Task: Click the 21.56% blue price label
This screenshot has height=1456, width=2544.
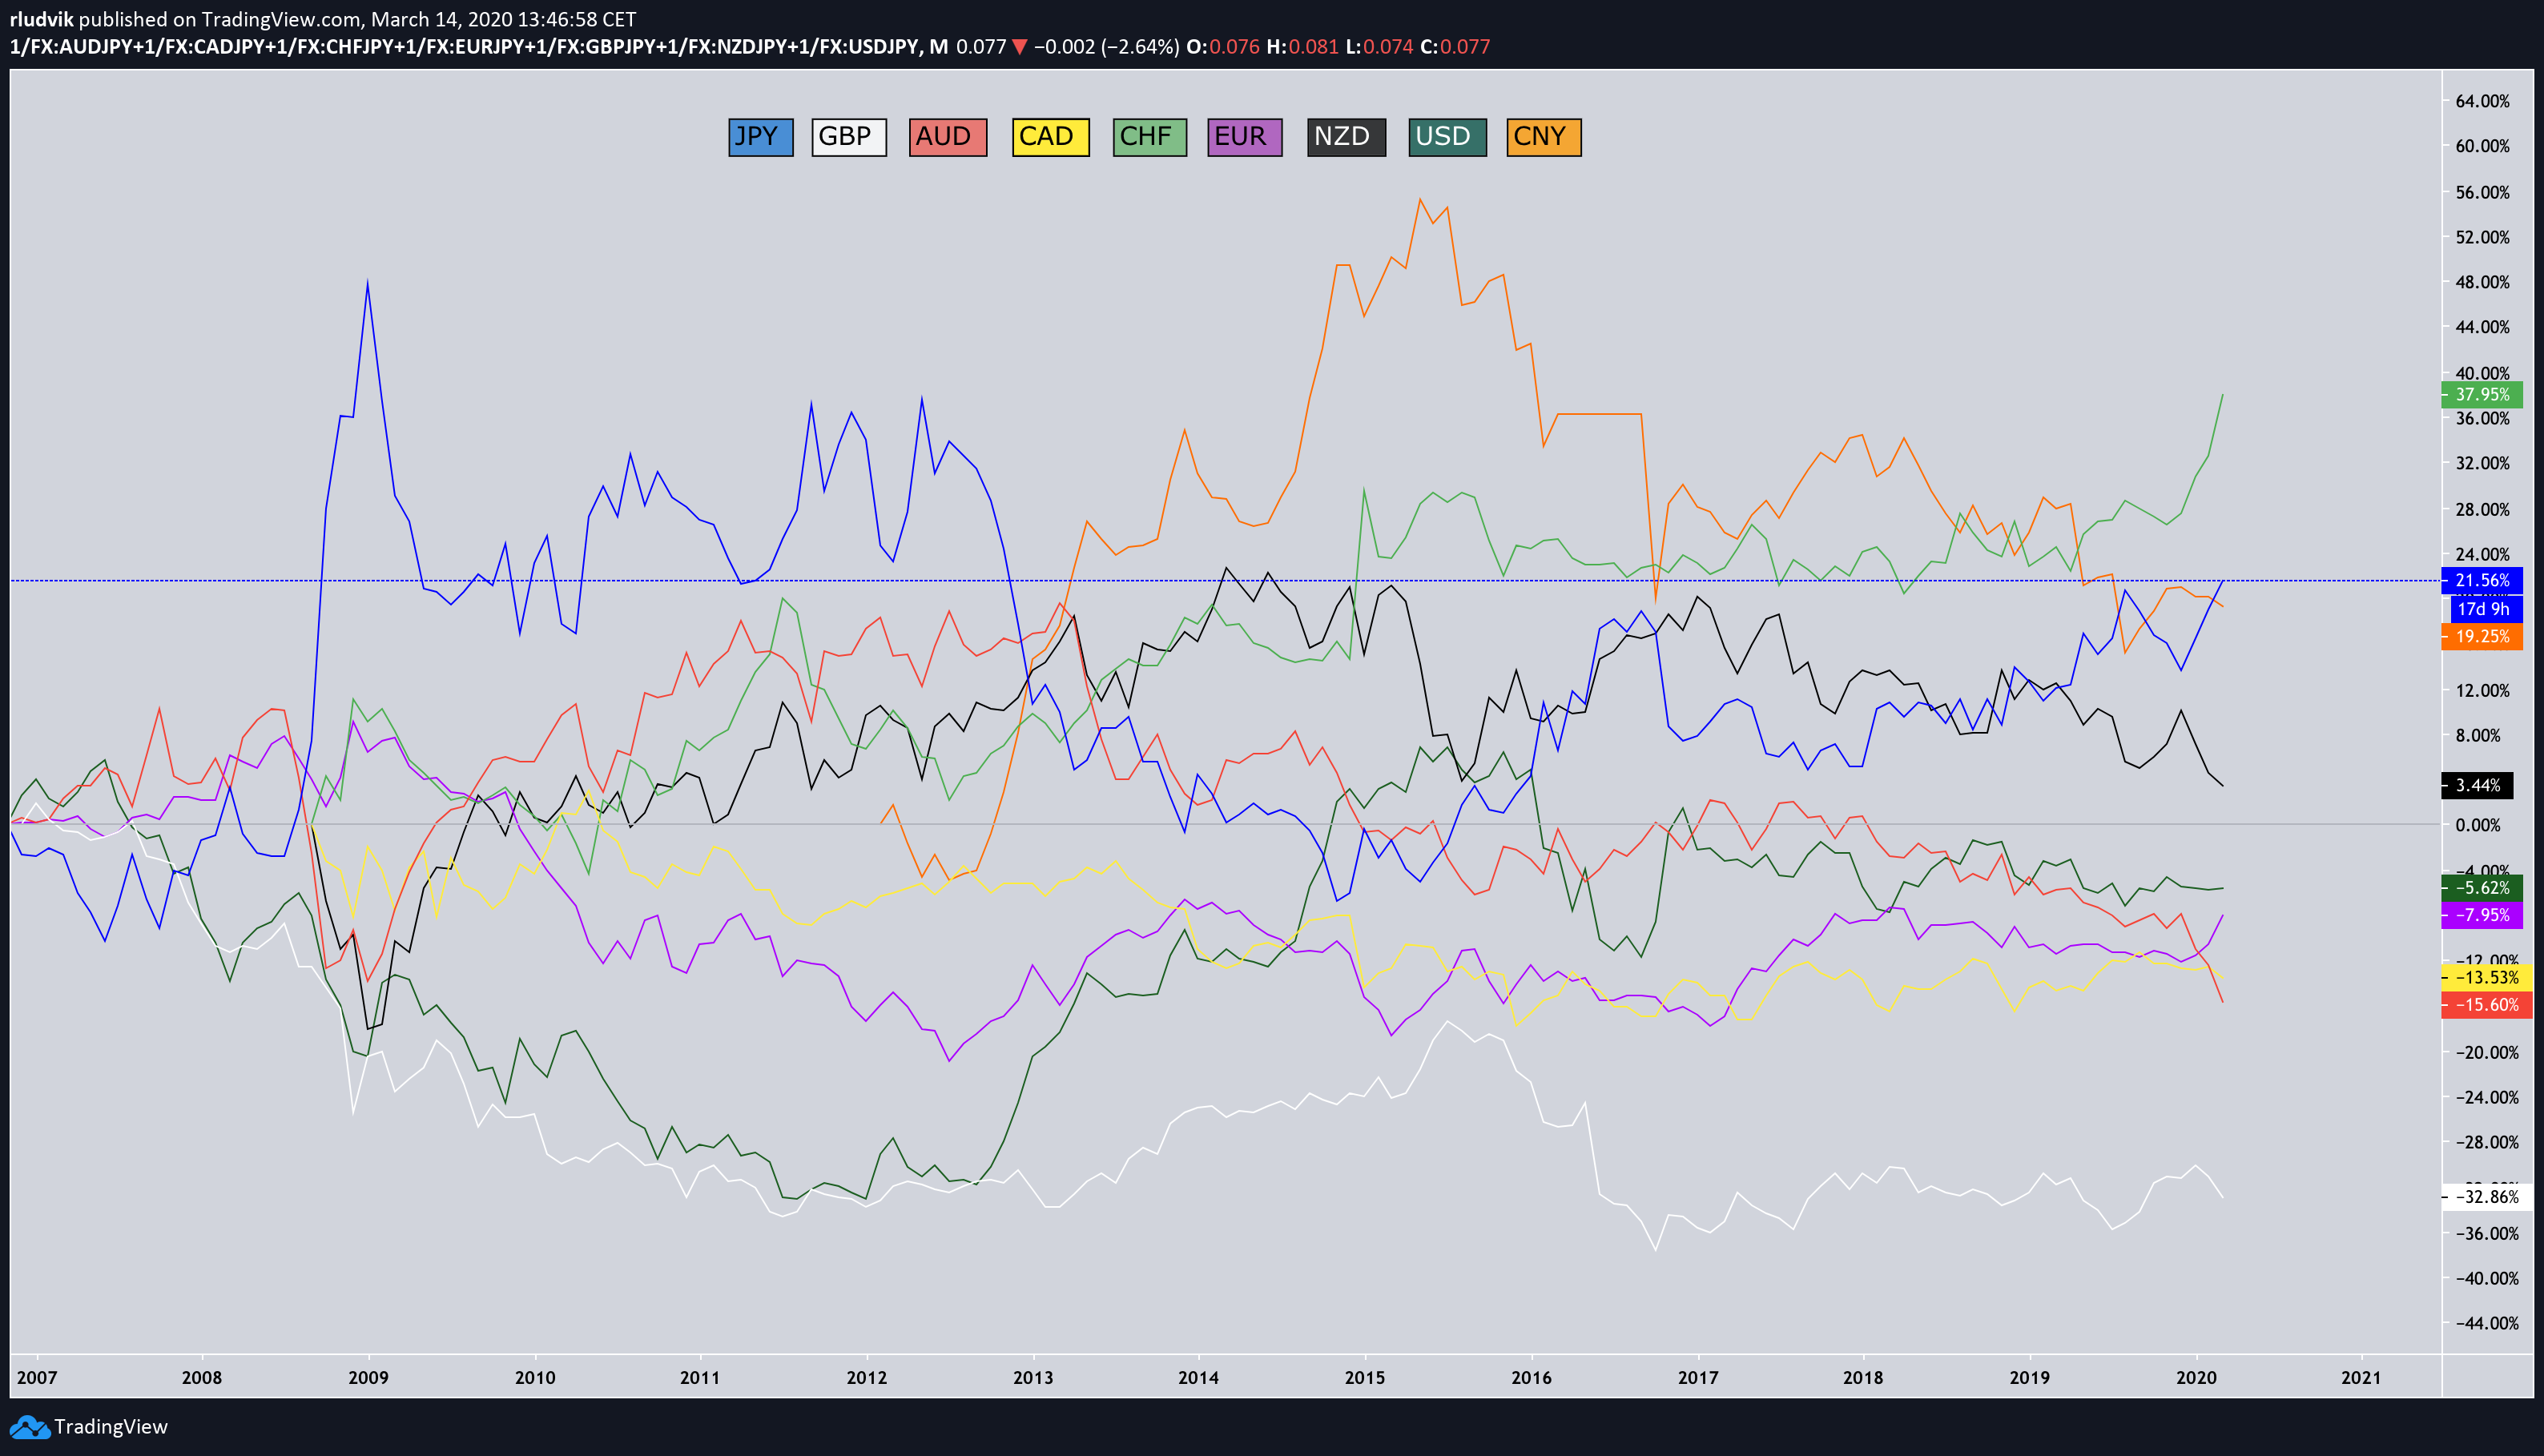Action: [2481, 581]
